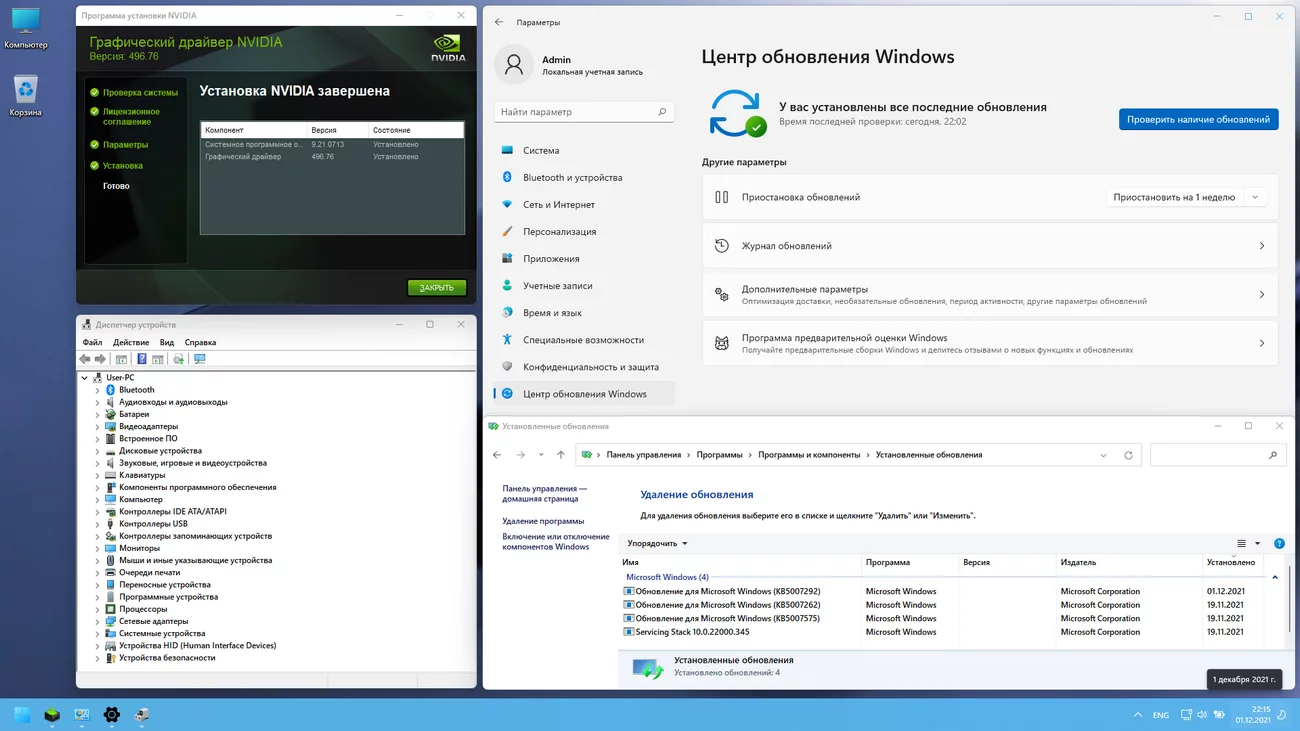Click the Update driver icon in Device Manager toolbar
The height and width of the screenshot is (731, 1300).
click(x=178, y=359)
